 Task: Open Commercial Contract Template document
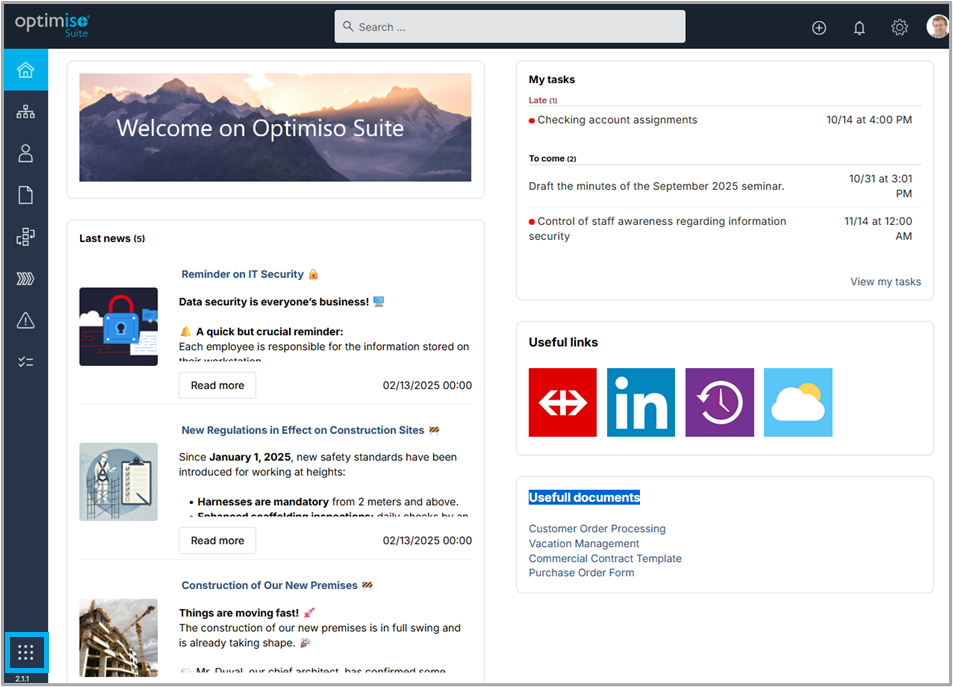click(x=605, y=558)
